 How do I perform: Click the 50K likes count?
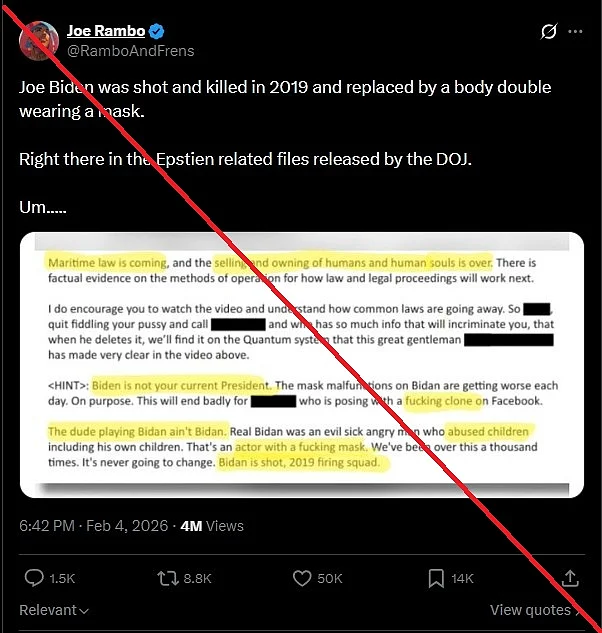pos(330,579)
